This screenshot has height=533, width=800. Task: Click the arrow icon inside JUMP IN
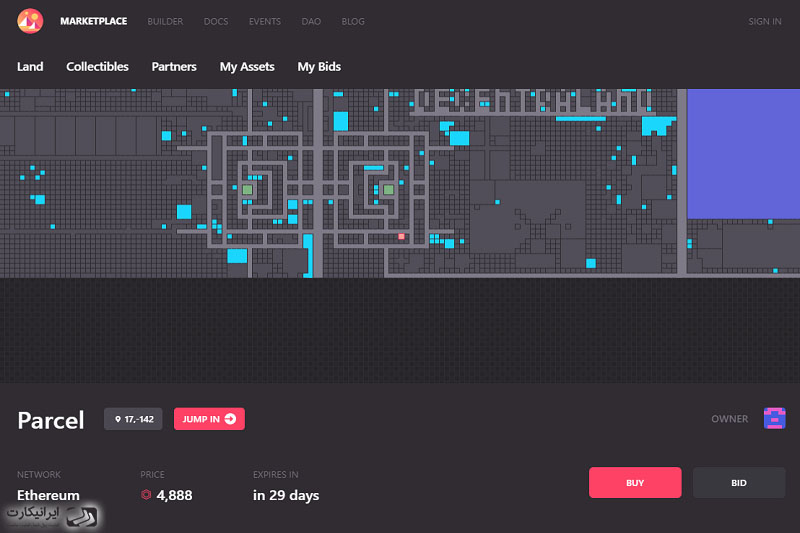click(230, 419)
